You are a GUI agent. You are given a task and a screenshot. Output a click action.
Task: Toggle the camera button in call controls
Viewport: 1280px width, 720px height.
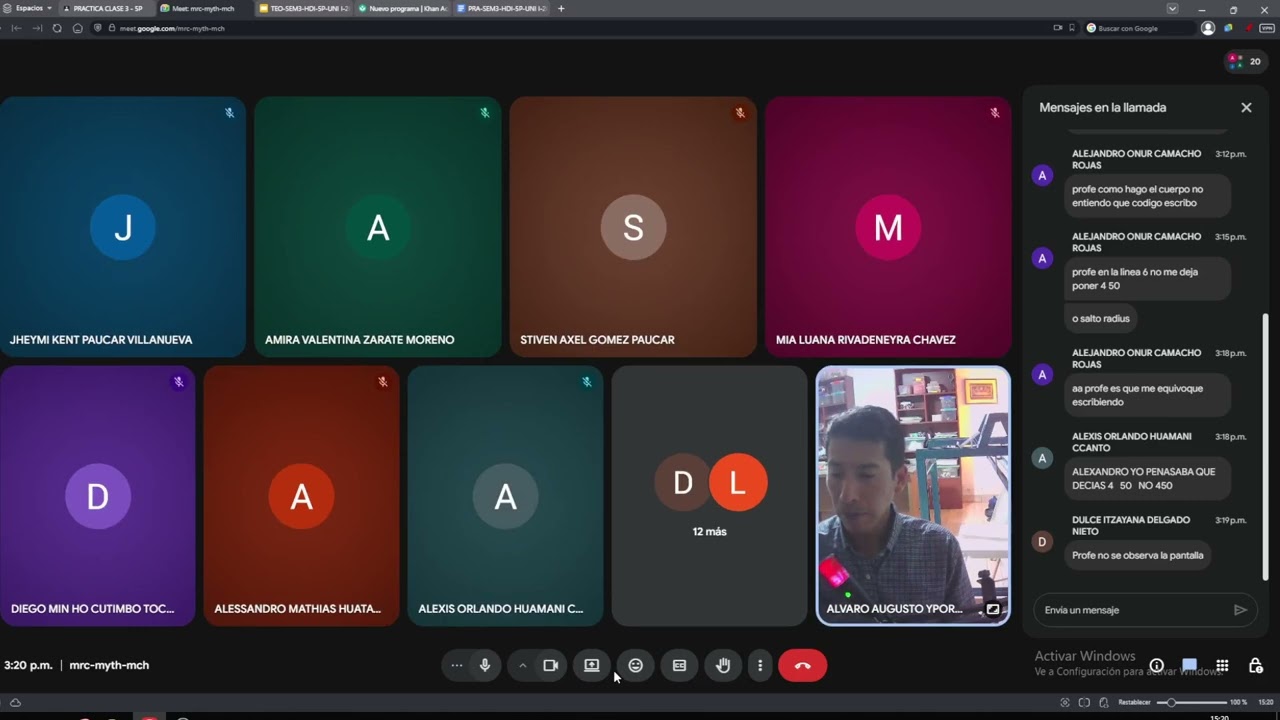click(550, 665)
